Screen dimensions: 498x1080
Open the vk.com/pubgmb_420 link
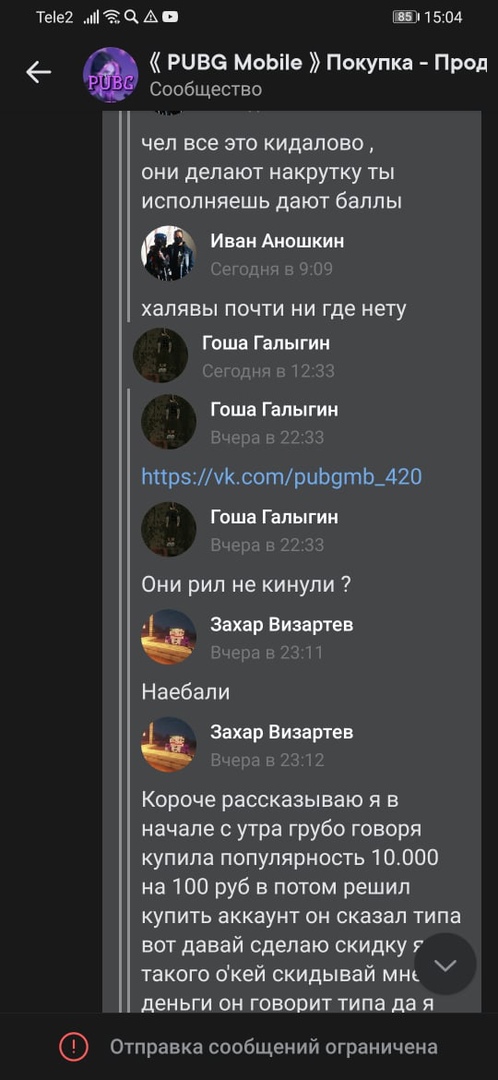[x=282, y=477]
